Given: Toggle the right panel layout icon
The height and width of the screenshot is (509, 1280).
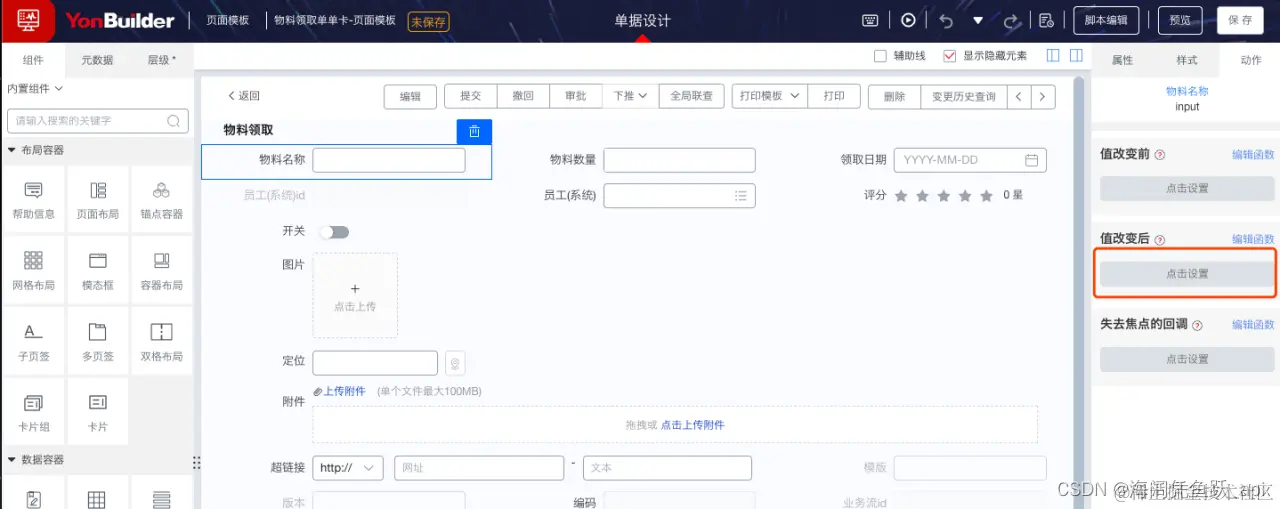Looking at the screenshot, I should tap(1077, 56).
